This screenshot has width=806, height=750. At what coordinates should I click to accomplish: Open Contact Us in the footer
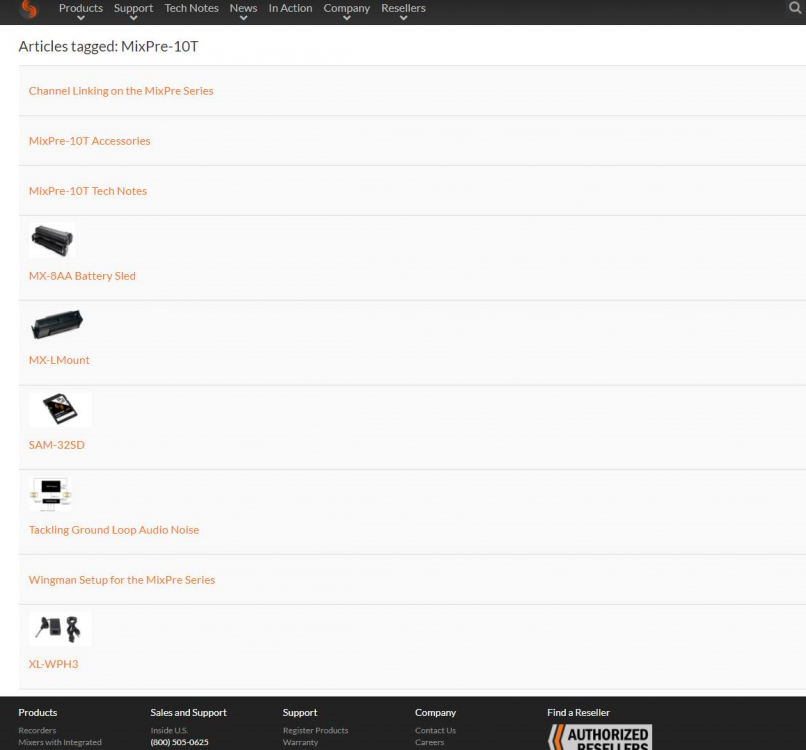(435, 731)
